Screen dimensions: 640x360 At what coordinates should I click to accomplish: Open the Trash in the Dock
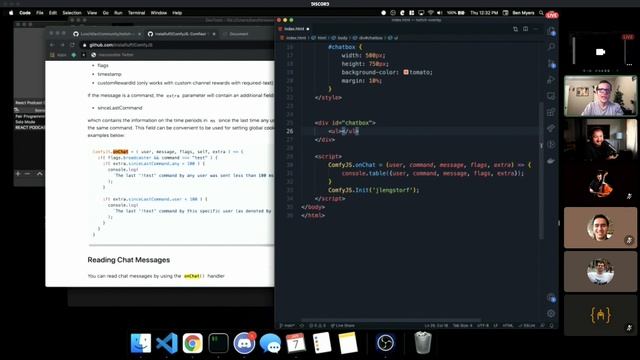click(423, 343)
